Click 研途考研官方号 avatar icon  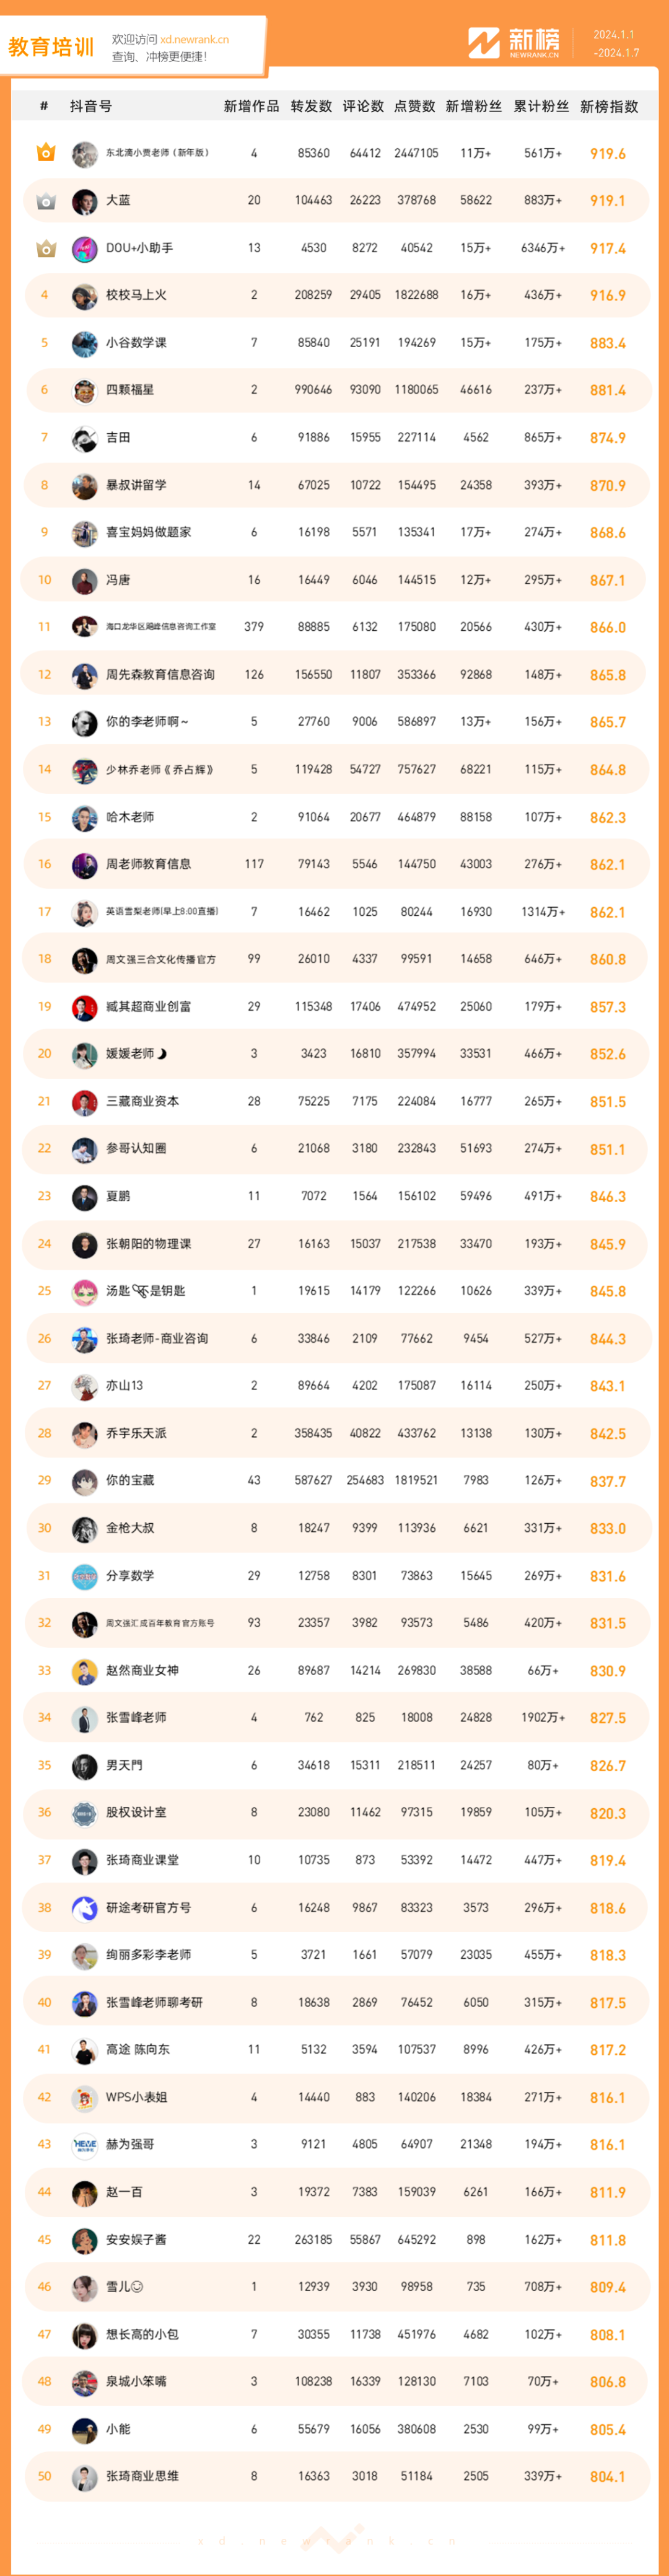tap(84, 1908)
